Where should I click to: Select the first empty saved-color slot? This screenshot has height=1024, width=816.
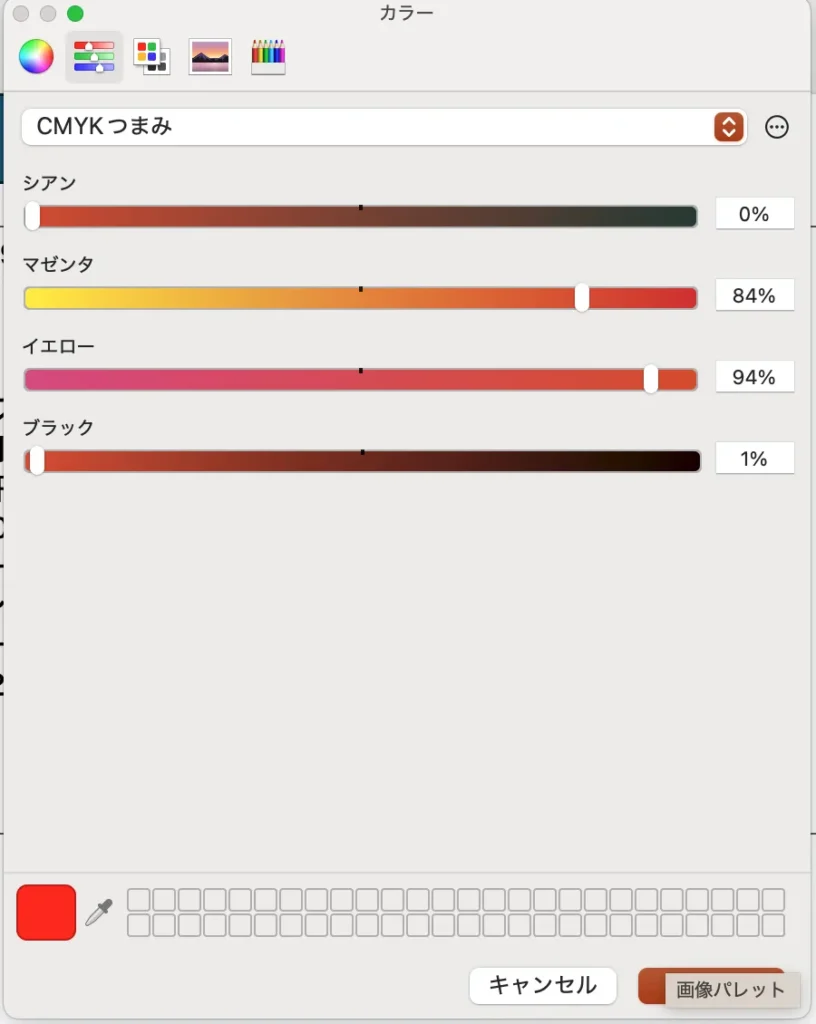coord(139,900)
